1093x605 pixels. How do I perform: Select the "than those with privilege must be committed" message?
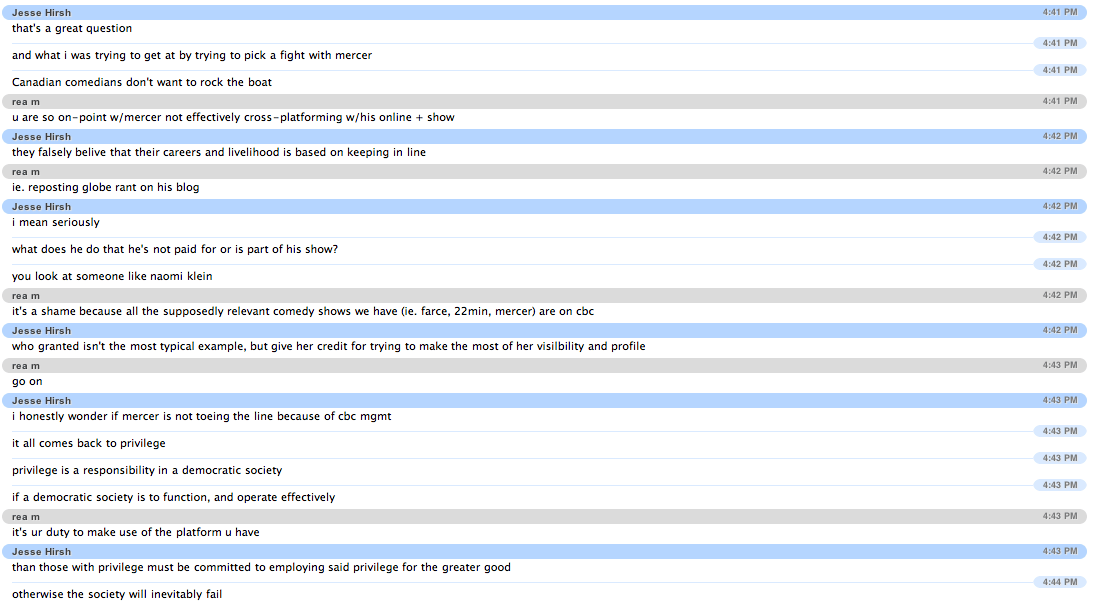point(261,568)
